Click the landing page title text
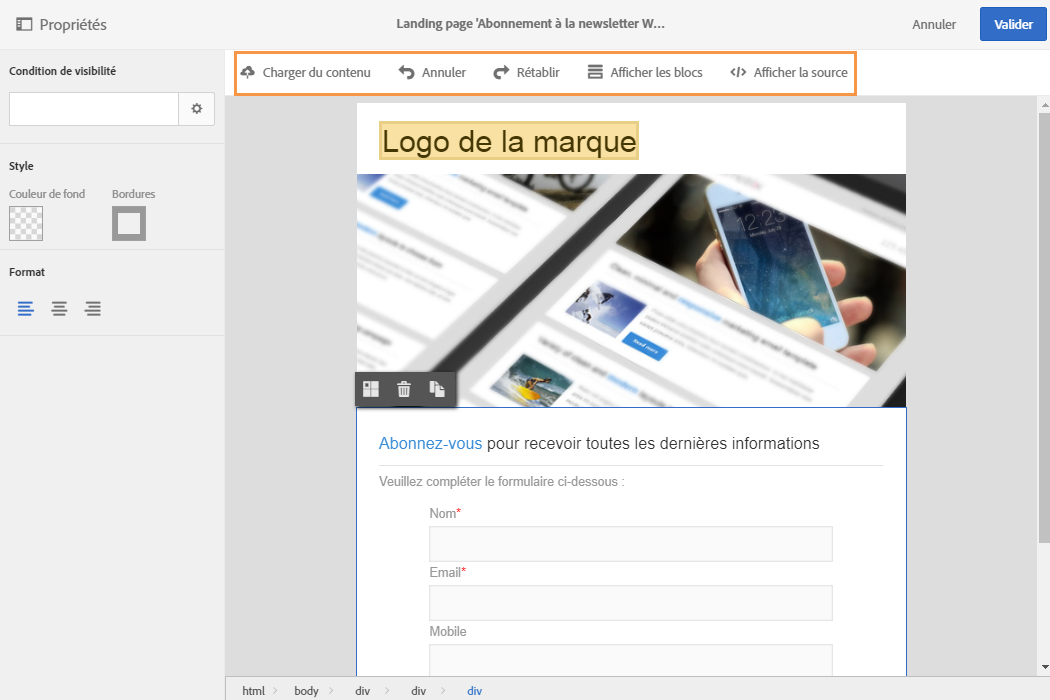The height and width of the screenshot is (700, 1050). pos(530,23)
